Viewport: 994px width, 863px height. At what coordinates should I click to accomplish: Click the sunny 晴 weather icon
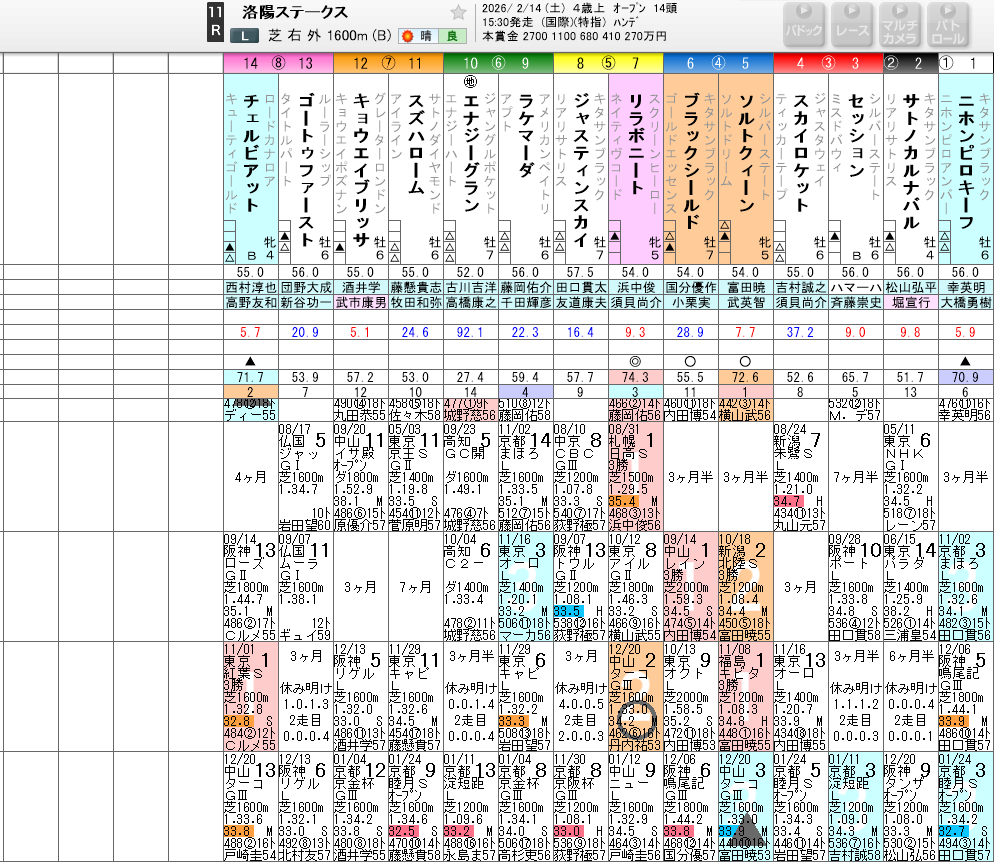[x=417, y=36]
